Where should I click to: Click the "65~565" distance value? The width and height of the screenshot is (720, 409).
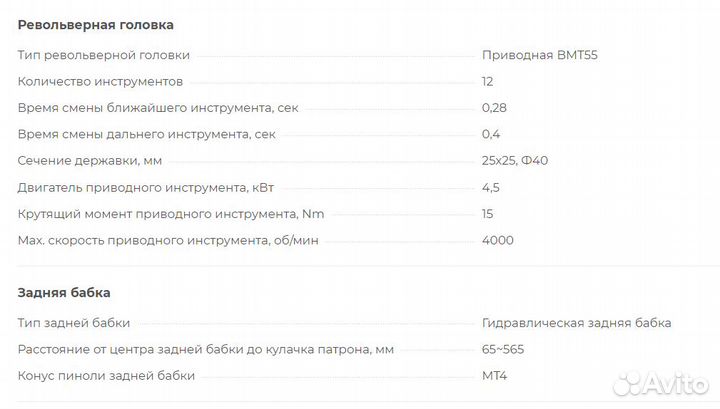coord(503,349)
